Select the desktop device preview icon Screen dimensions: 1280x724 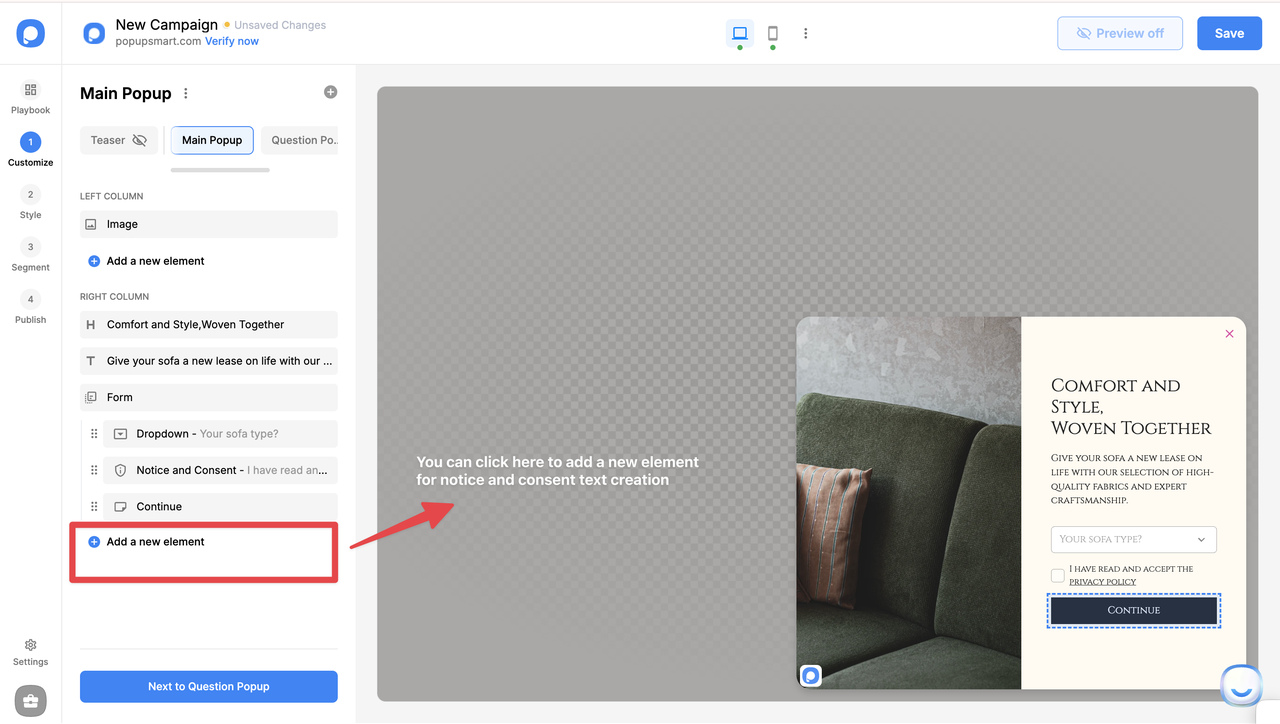(x=739, y=33)
